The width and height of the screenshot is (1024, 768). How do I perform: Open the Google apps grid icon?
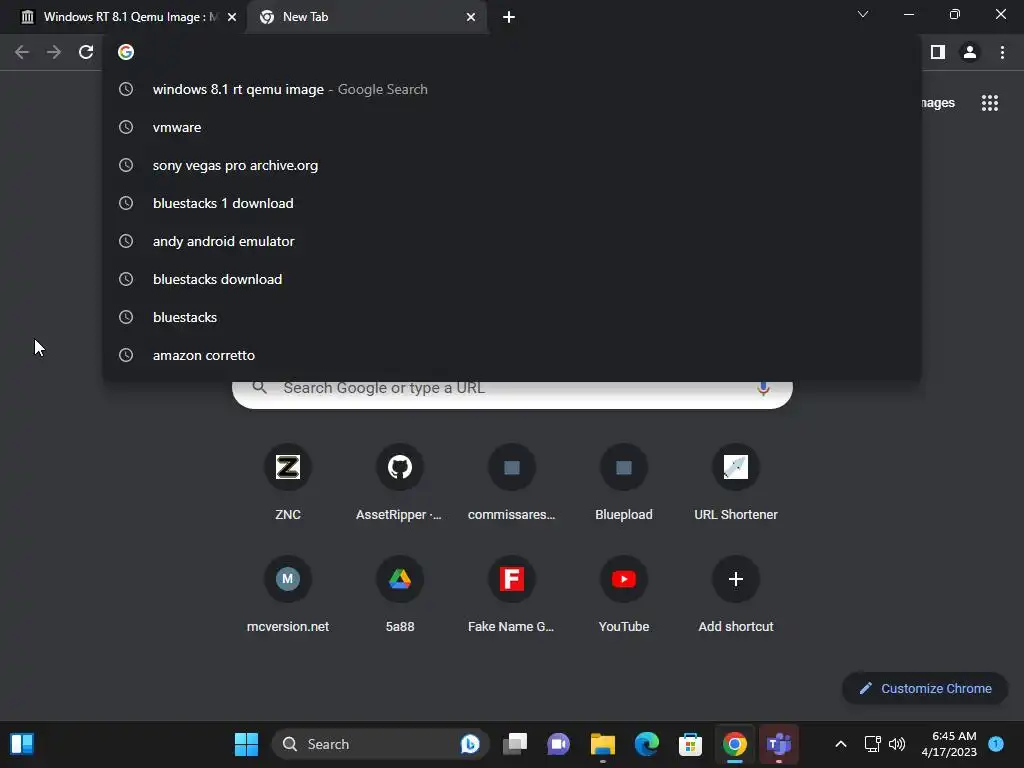pyautogui.click(x=989, y=103)
